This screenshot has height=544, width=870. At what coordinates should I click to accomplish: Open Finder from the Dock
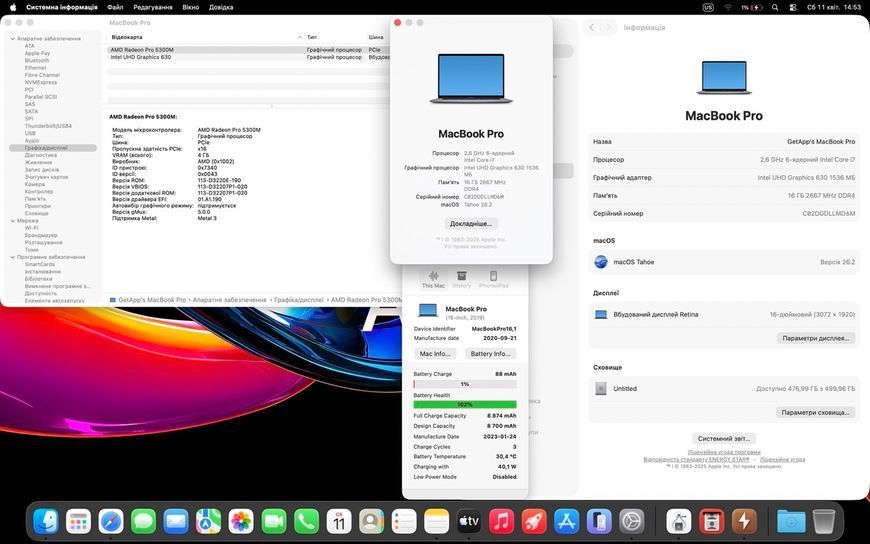point(45,522)
